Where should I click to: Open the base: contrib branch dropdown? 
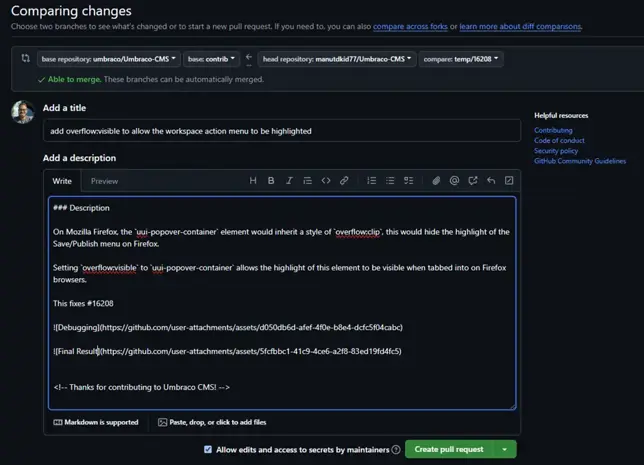tap(211, 59)
